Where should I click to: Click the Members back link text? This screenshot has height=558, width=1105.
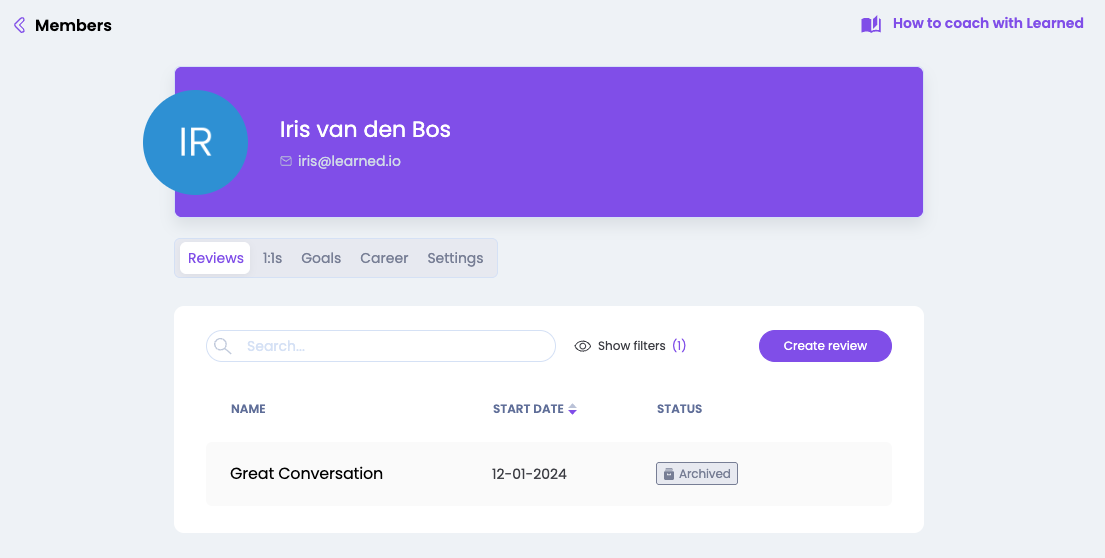[73, 25]
